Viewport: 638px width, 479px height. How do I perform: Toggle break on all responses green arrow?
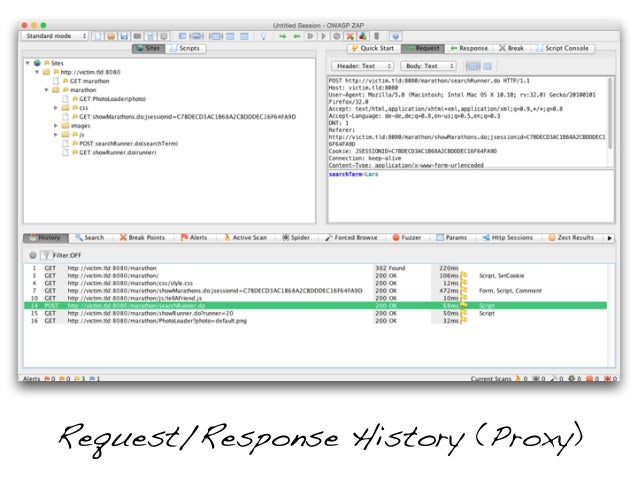point(297,36)
